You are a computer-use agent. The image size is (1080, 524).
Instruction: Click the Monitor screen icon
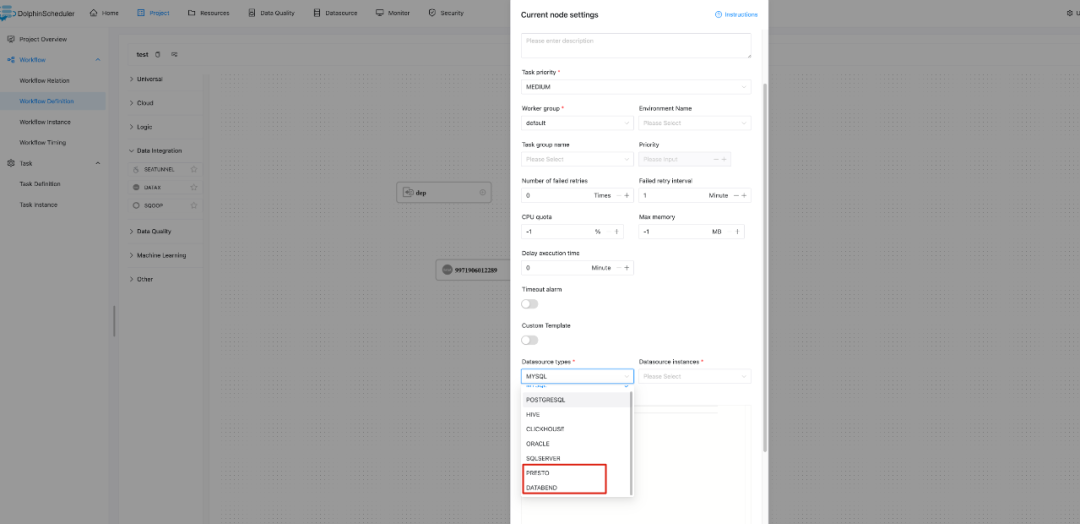380,13
